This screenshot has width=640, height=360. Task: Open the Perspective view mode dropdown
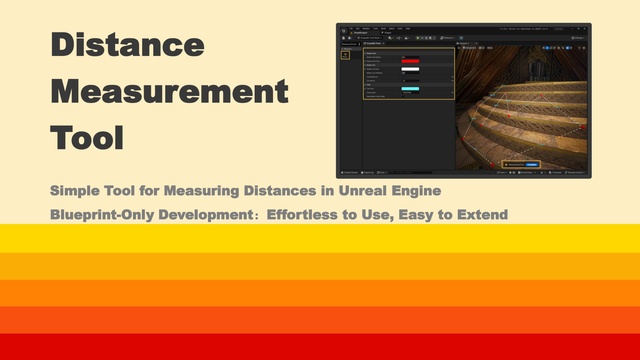[x=470, y=48]
